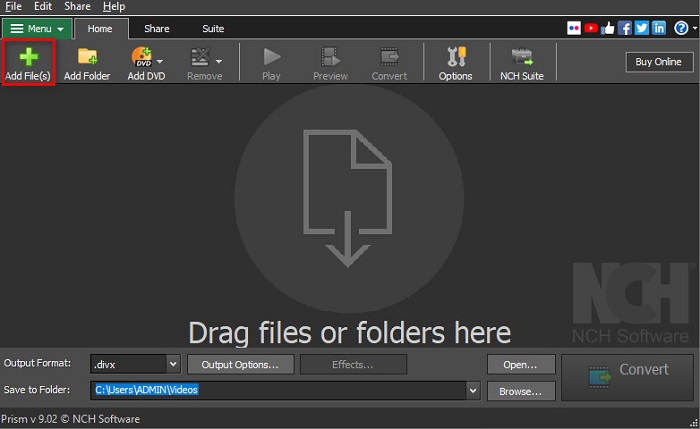Expand the Output Format .divx dropdown
This screenshot has height=429, width=700.
(172, 365)
